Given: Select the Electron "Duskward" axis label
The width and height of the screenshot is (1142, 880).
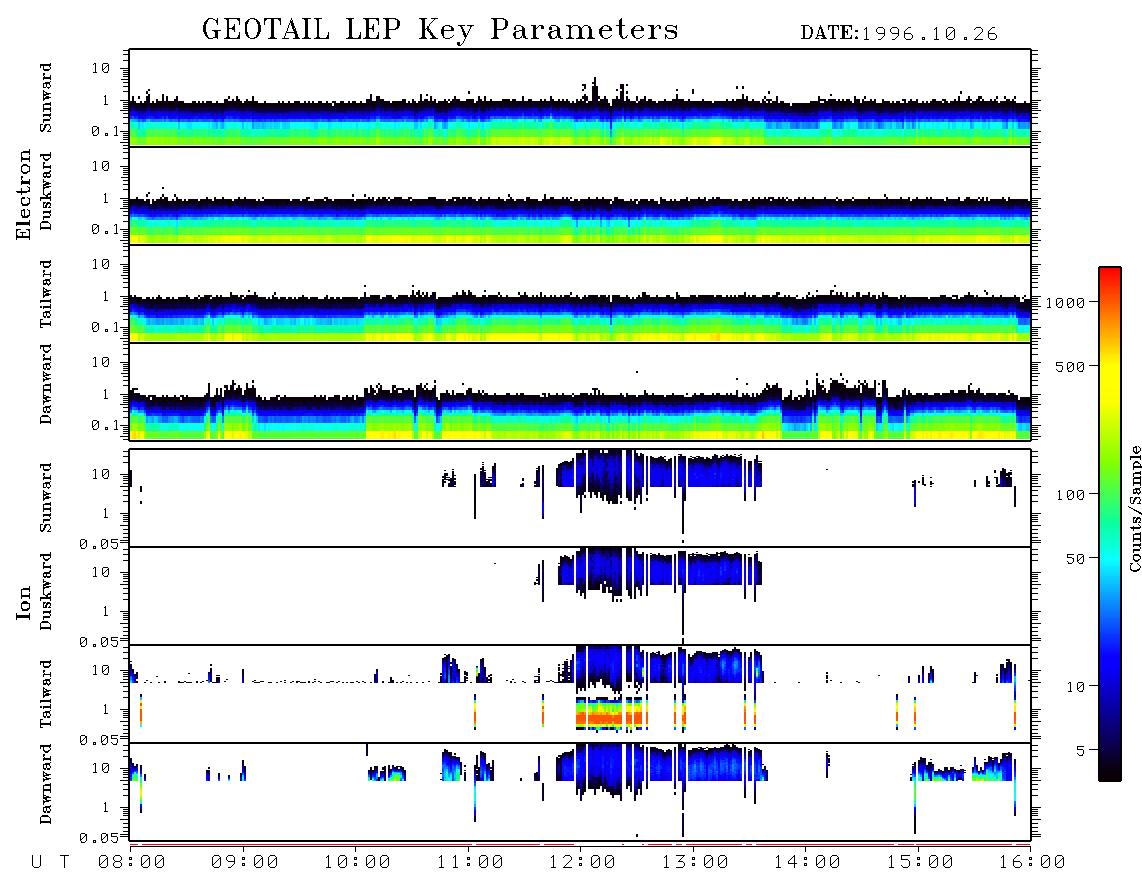Looking at the screenshot, I should click(x=46, y=191).
